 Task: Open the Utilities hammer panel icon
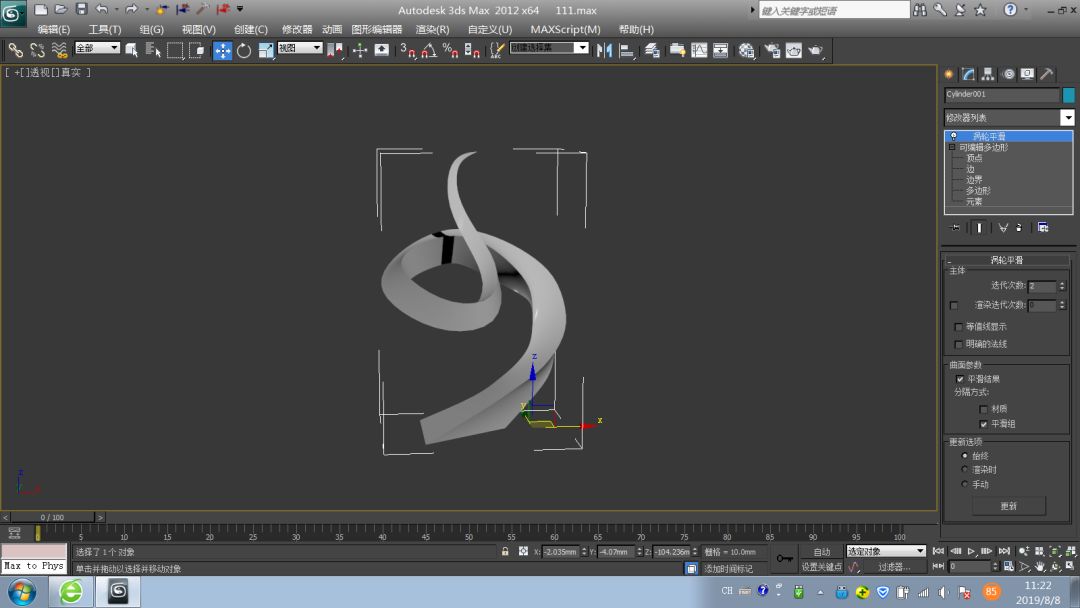(x=1046, y=74)
